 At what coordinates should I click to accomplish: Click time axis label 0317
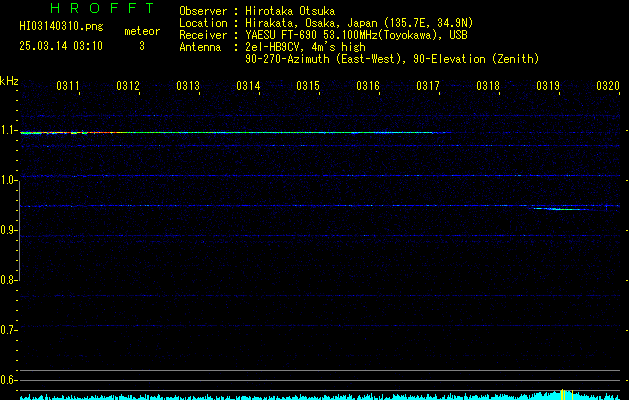tap(428, 86)
